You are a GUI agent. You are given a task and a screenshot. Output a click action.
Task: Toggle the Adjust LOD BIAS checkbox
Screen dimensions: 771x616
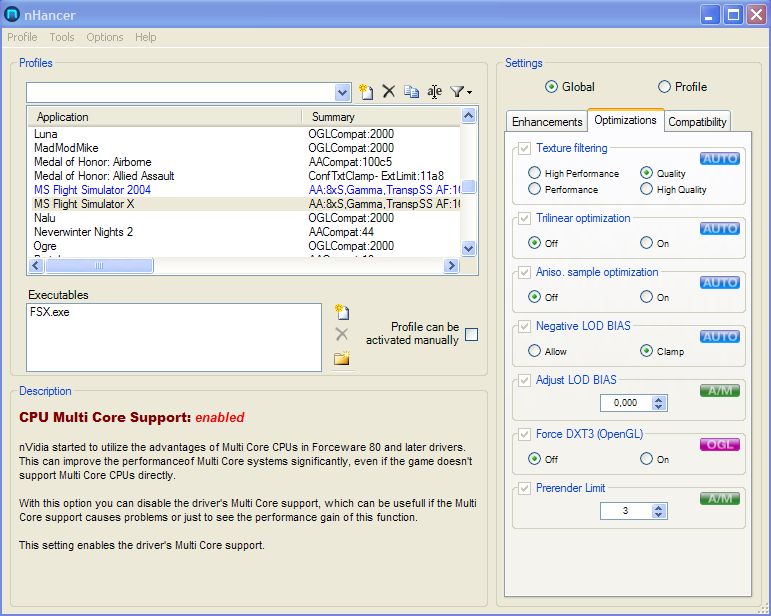[524, 380]
